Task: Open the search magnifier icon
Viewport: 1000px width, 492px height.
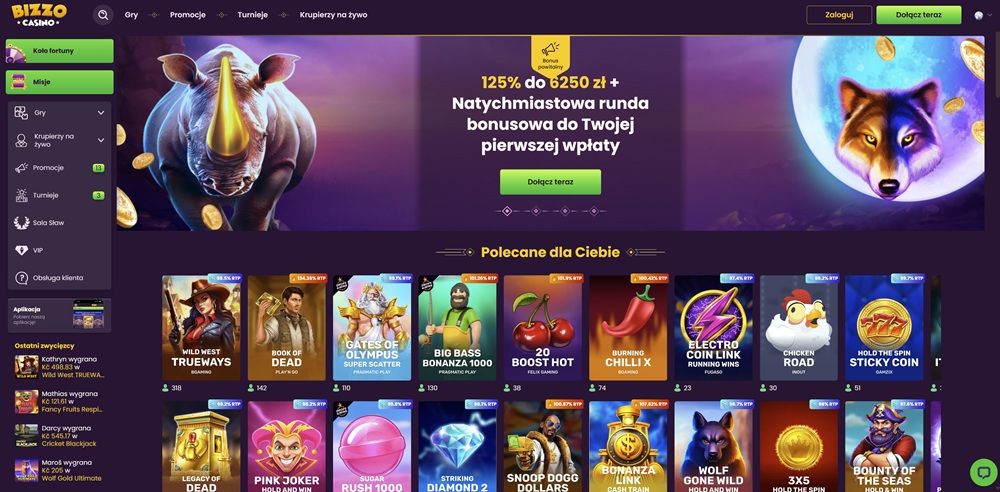Action: 103,15
